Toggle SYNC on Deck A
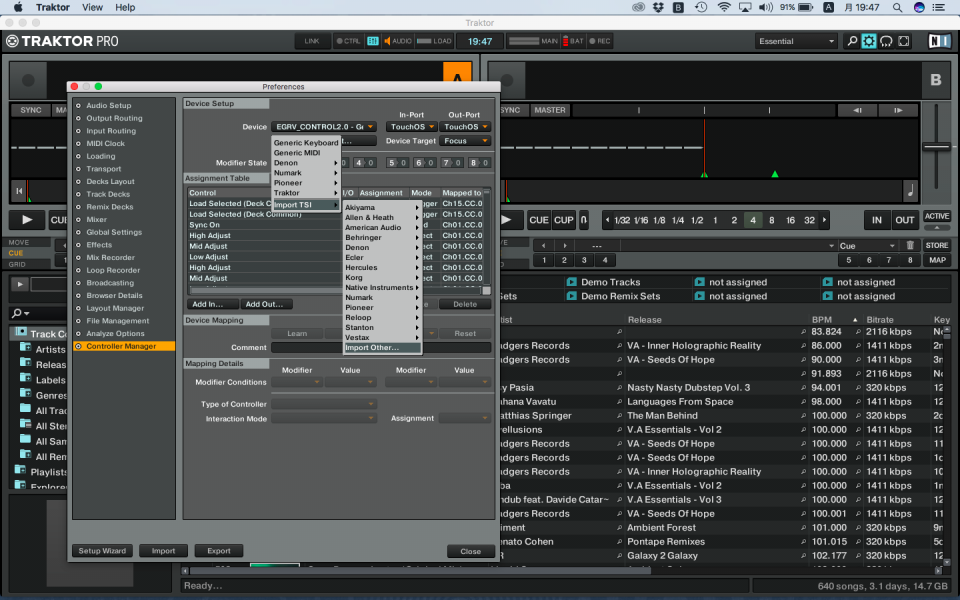The height and width of the screenshot is (600, 960). pos(31,110)
